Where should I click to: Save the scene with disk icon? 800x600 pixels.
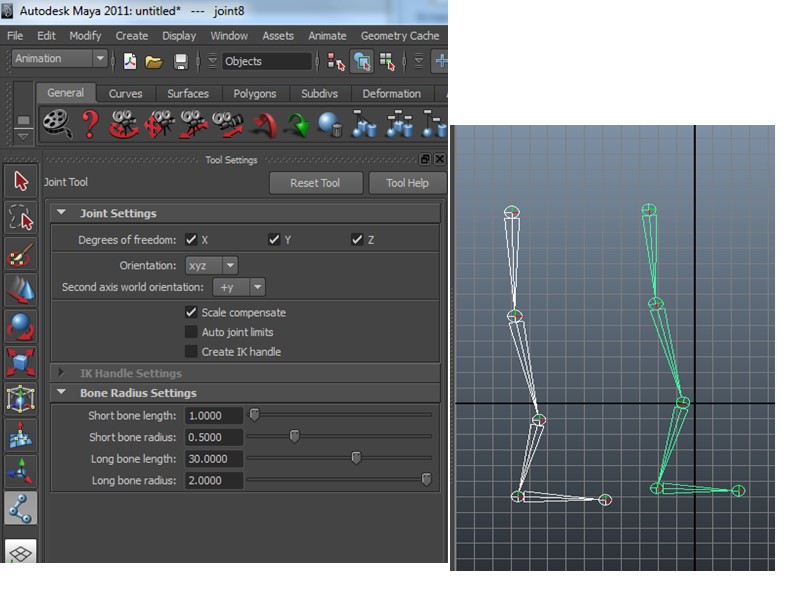(x=181, y=61)
